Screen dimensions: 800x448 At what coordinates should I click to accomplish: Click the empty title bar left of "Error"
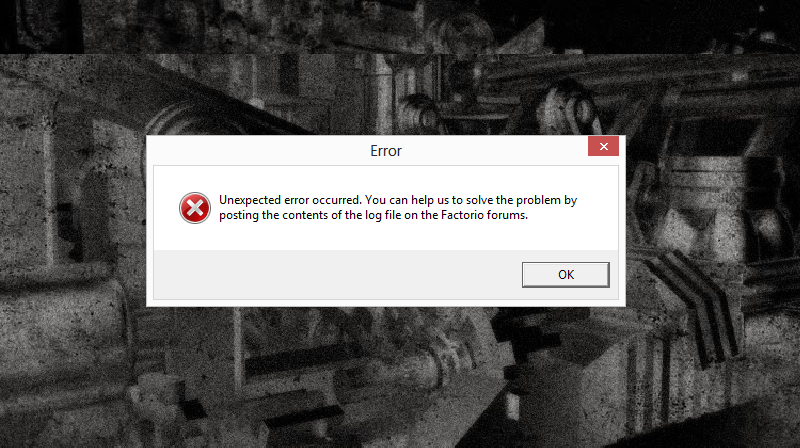point(255,151)
